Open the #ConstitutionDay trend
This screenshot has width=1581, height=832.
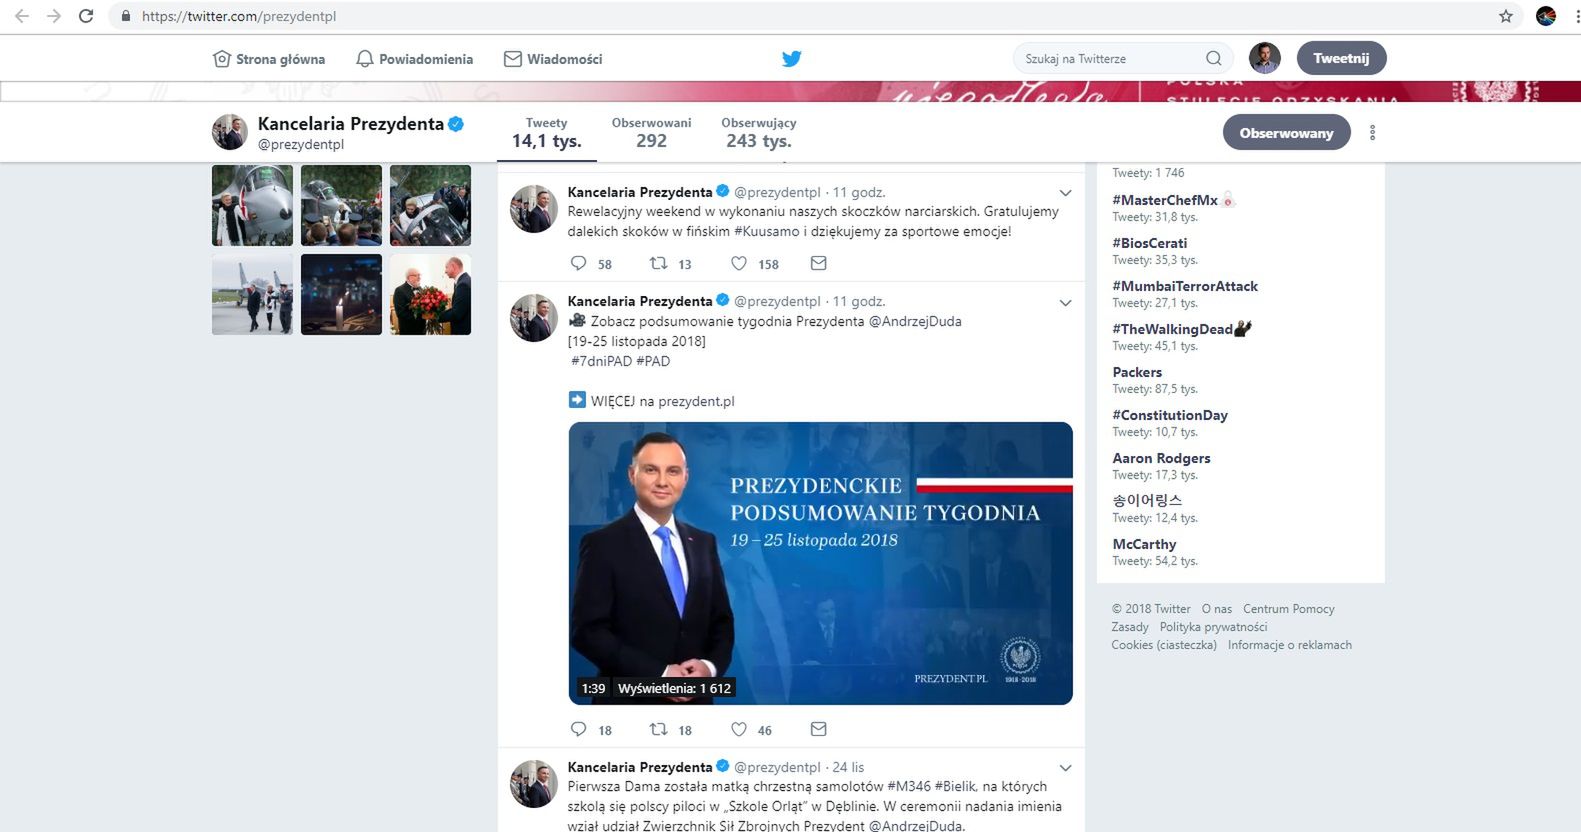coord(1170,415)
